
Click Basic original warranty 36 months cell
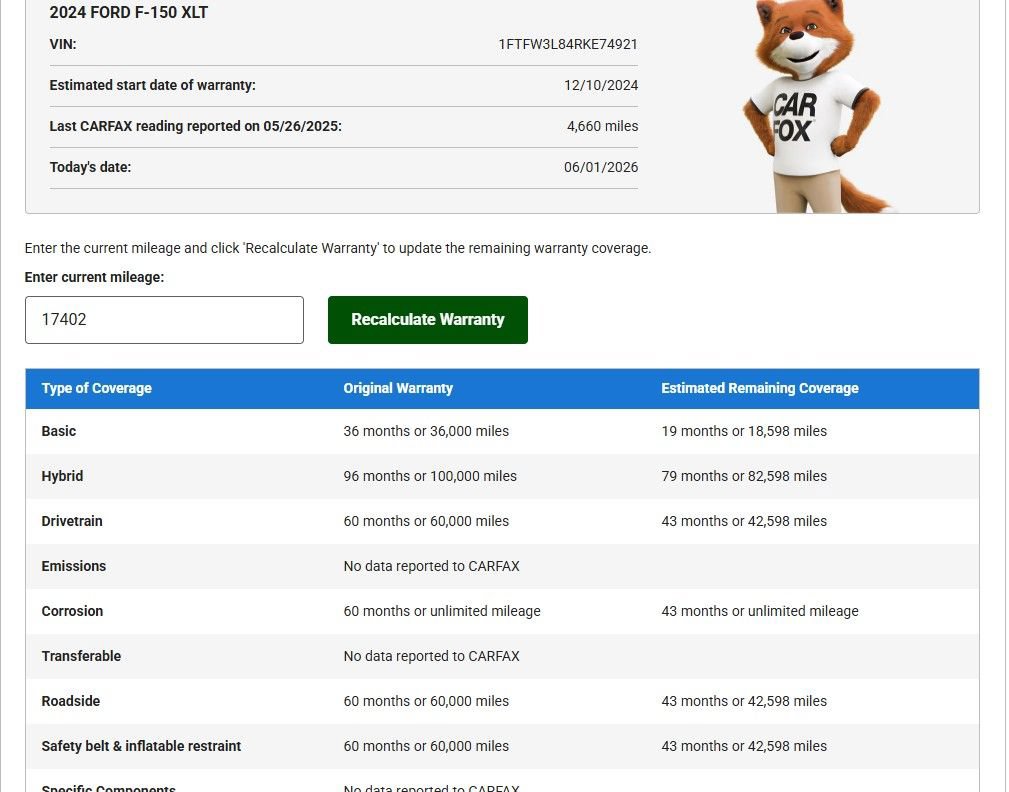coord(426,431)
